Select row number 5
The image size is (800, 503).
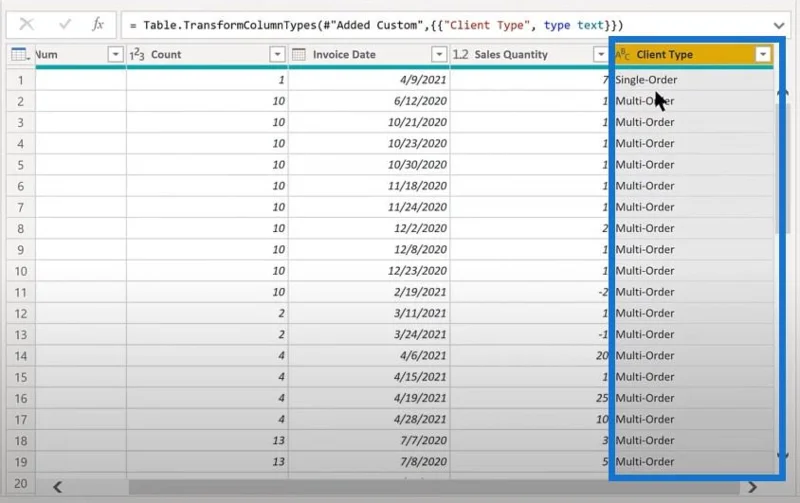coord(21,165)
